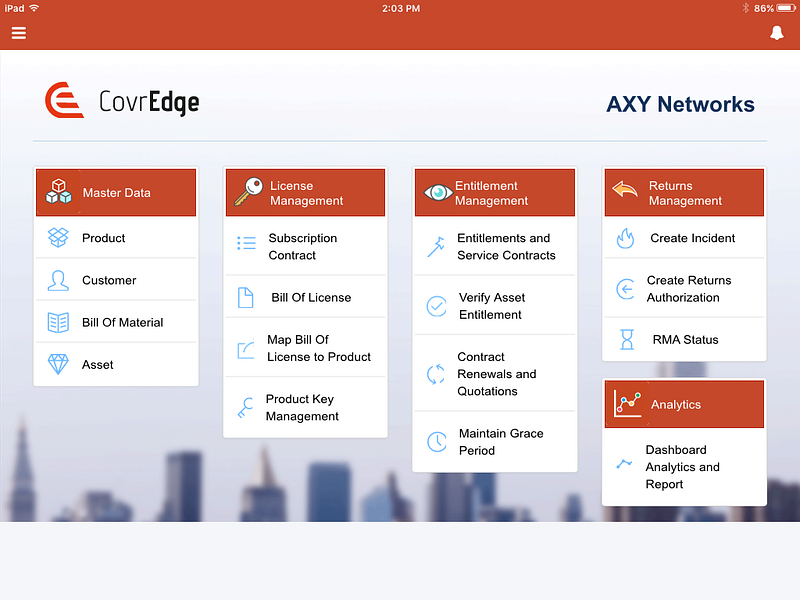Open Dashboard Analytics and Report
Viewport: 800px width, 600px height.
point(684,467)
